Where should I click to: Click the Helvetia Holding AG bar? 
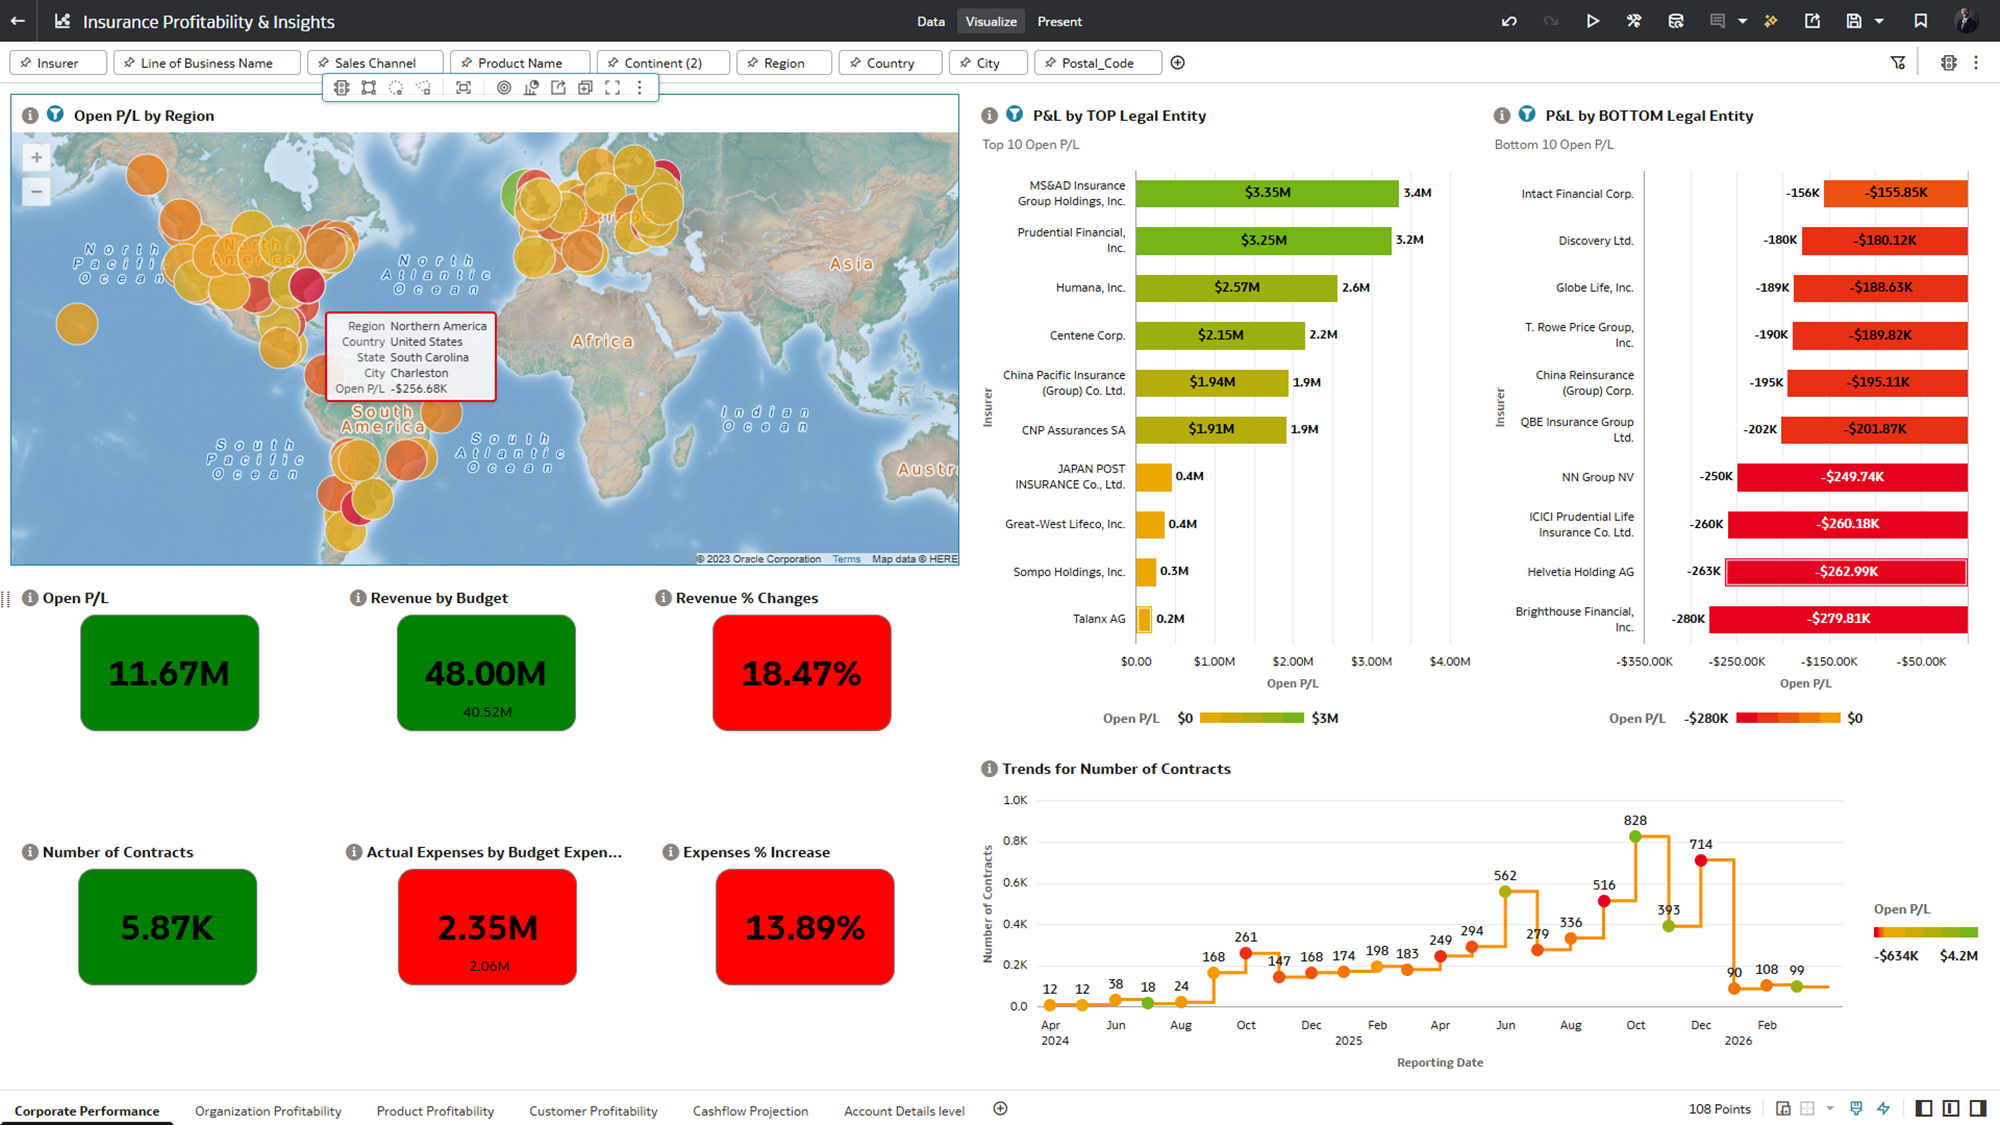coord(1846,572)
